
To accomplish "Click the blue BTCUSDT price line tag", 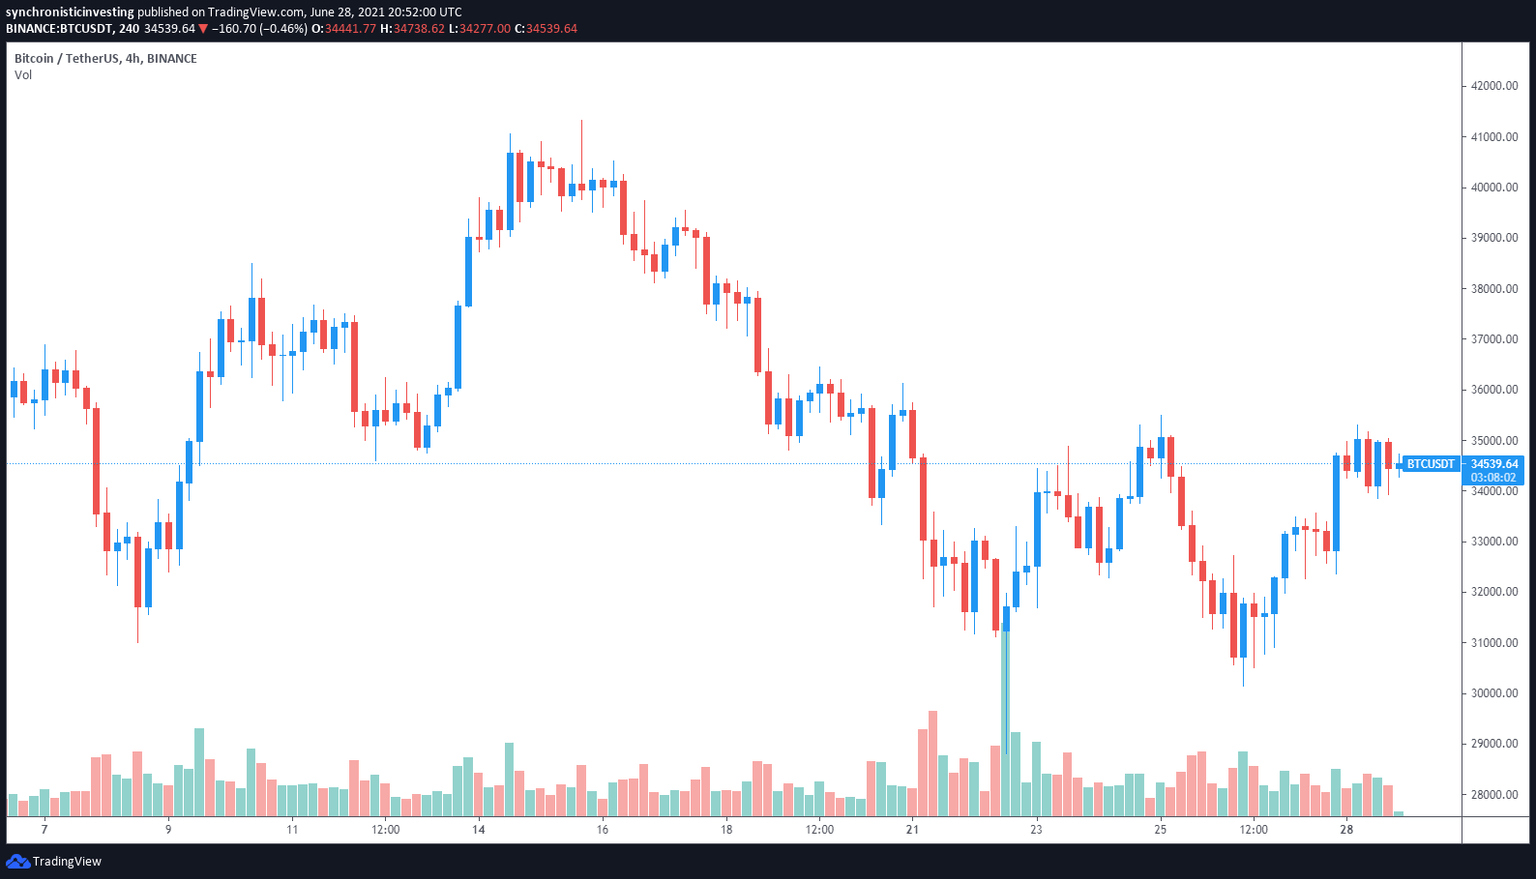I will 1430,464.
